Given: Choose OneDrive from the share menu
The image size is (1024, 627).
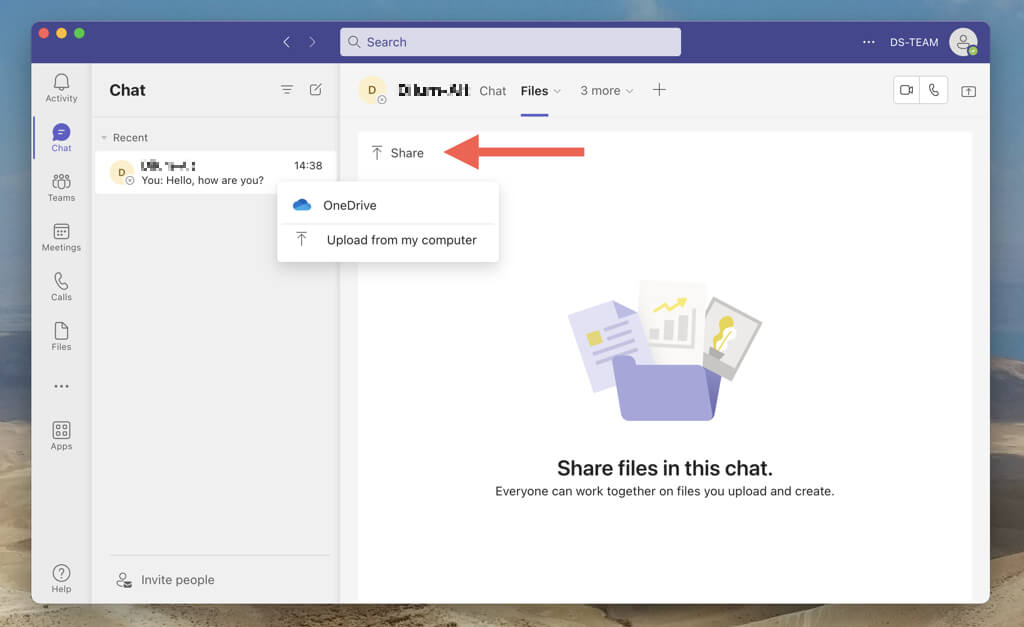Looking at the screenshot, I should click(x=388, y=205).
